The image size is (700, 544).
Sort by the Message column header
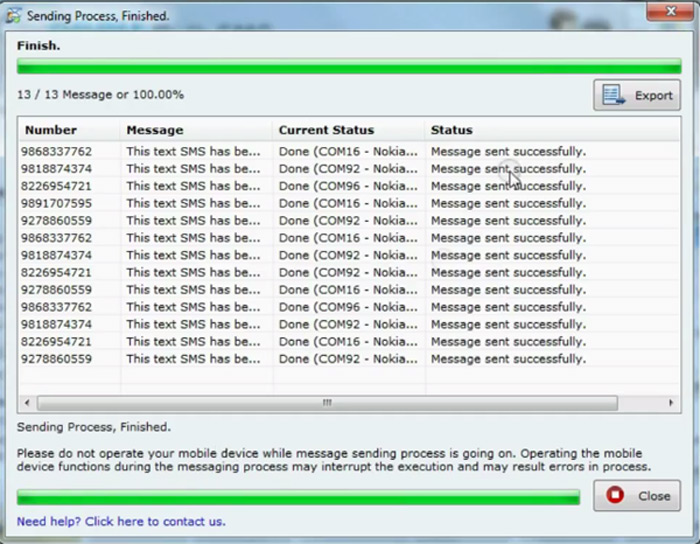pyautogui.click(x=196, y=130)
